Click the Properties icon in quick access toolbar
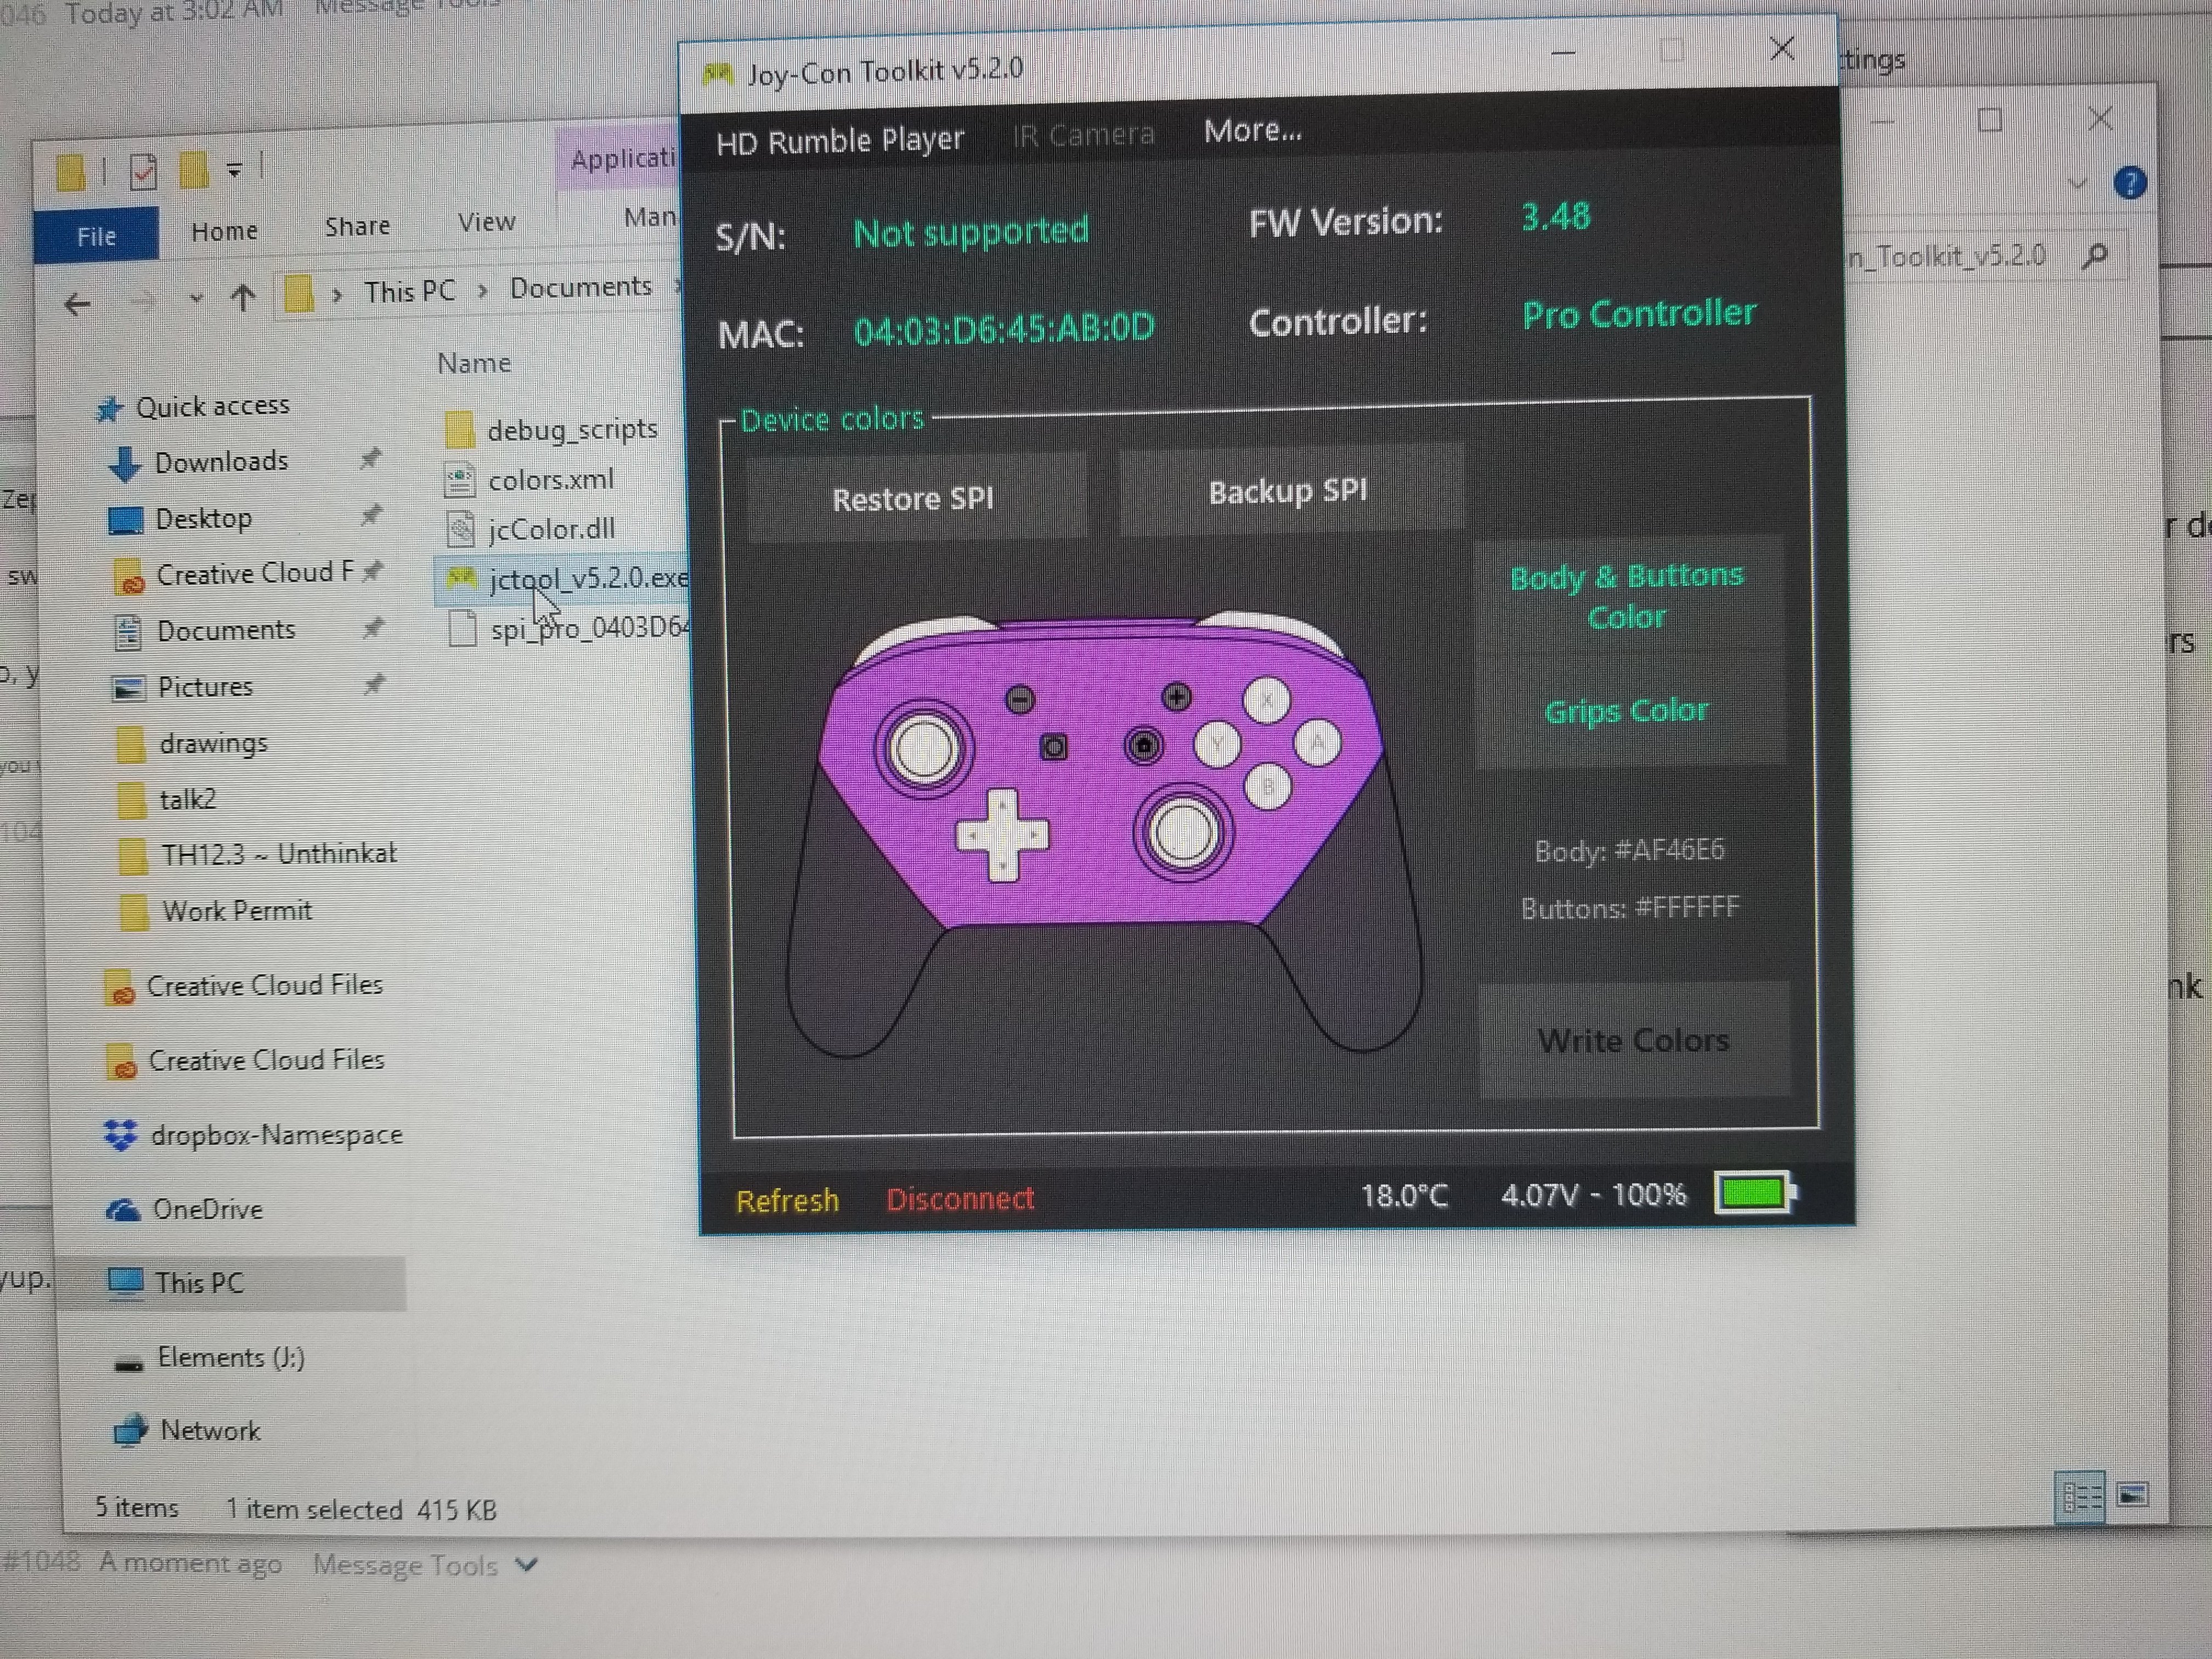This screenshot has width=2212, height=1659. coord(143,172)
